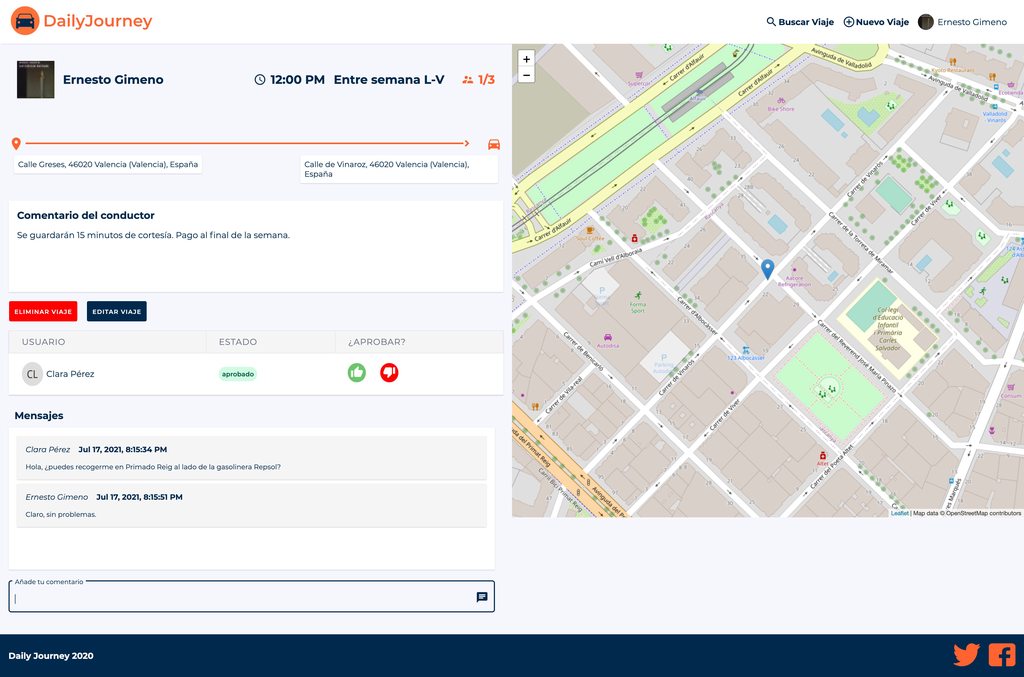Zoom out on the map

(x=526, y=75)
